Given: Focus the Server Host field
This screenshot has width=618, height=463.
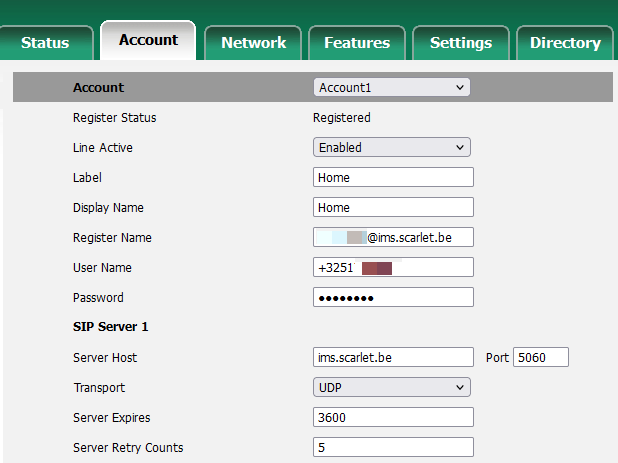Looking at the screenshot, I should tap(393, 358).
